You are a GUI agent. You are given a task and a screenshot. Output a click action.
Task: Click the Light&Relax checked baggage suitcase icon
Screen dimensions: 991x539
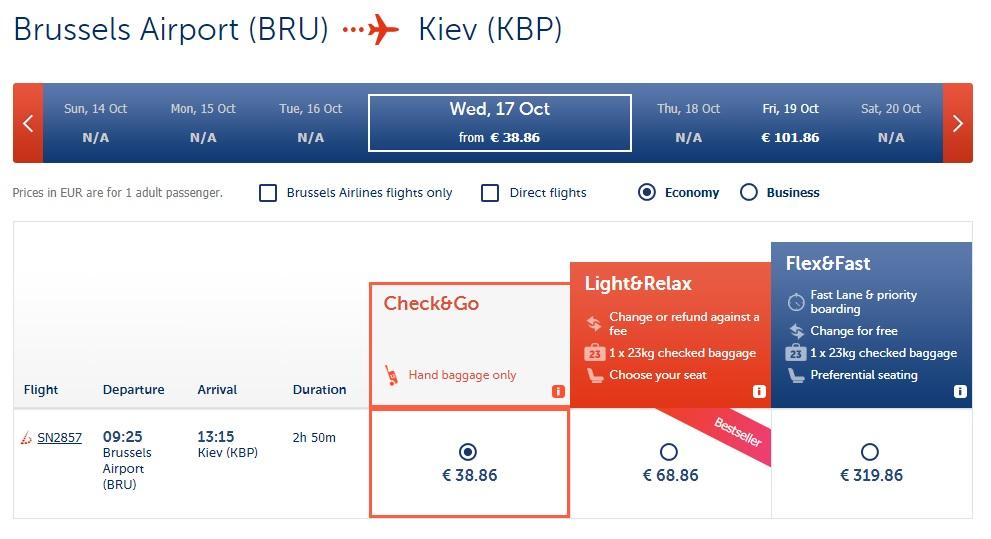click(x=594, y=353)
